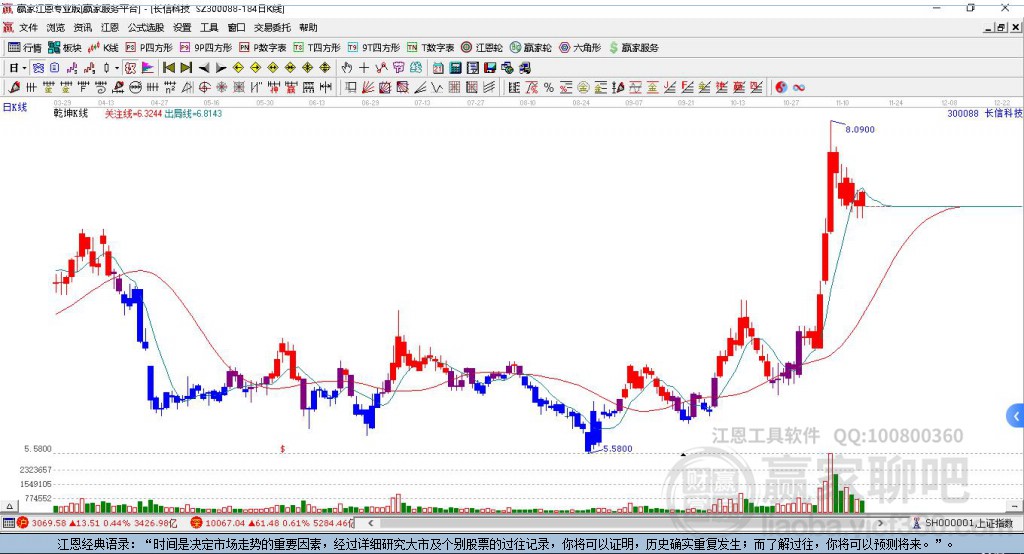1024x554 pixels.
Task: Open the 赢家轮 tool
Action: [531, 48]
